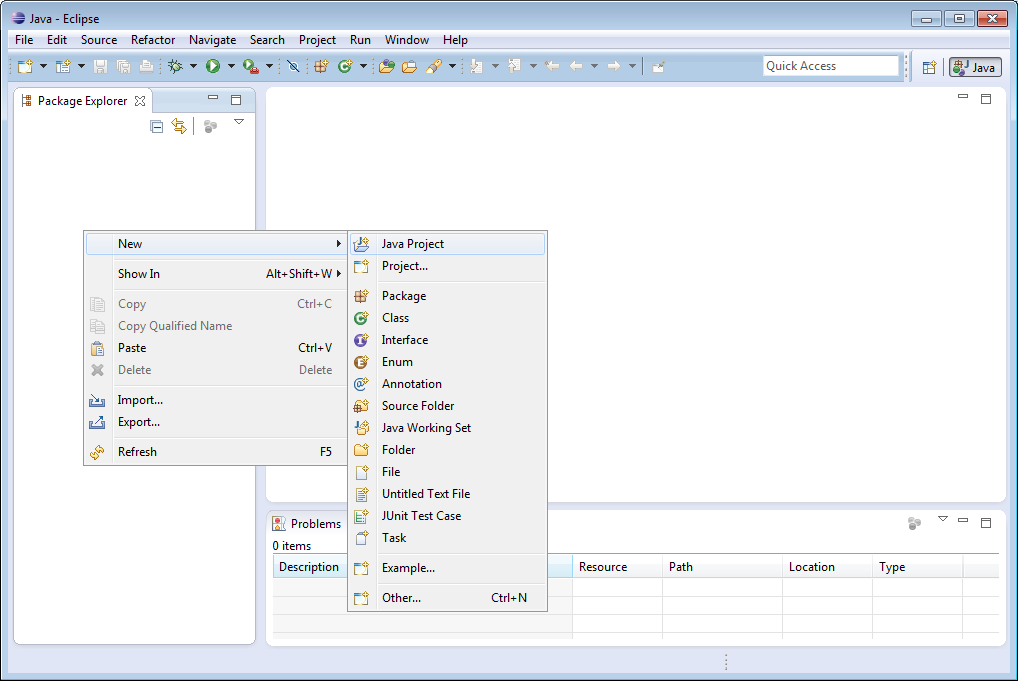
Task: Click Refresh in the context menu
Action: (216, 451)
